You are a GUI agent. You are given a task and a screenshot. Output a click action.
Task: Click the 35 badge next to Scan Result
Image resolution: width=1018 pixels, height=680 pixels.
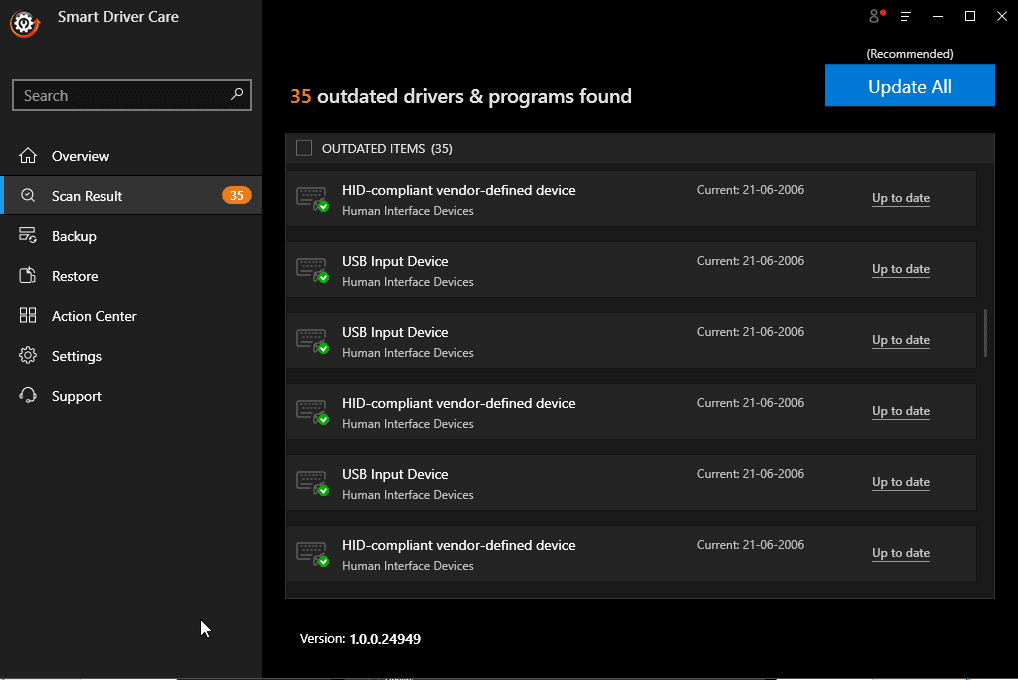(x=236, y=196)
